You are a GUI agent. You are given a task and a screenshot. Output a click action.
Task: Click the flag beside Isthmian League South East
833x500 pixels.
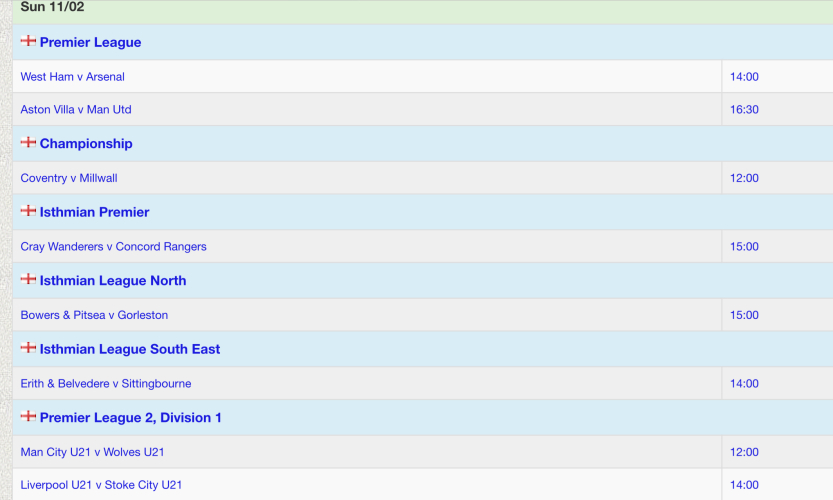(x=28, y=348)
